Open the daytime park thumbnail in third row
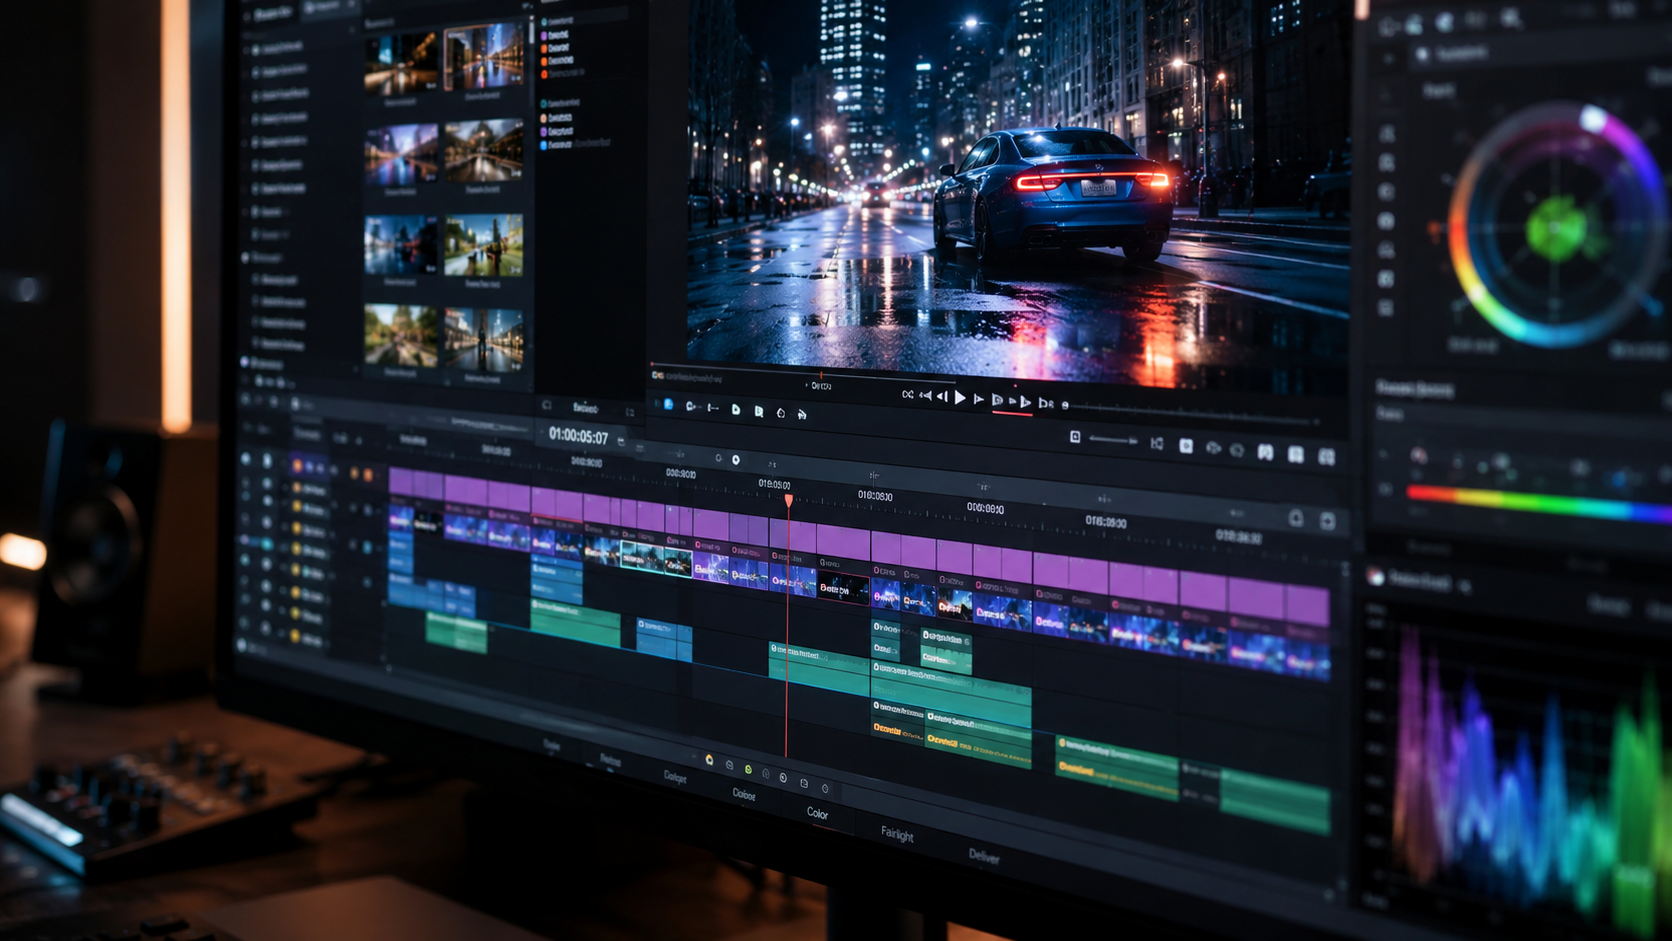The height and width of the screenshot is (941, 1672). click(483, 246)
